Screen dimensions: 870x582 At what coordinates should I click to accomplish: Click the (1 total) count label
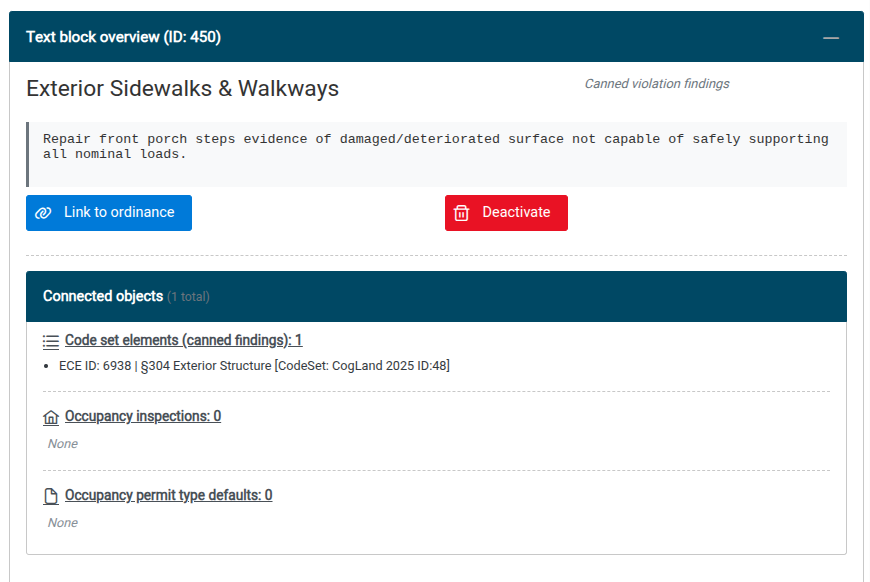(x=189, y=297)
